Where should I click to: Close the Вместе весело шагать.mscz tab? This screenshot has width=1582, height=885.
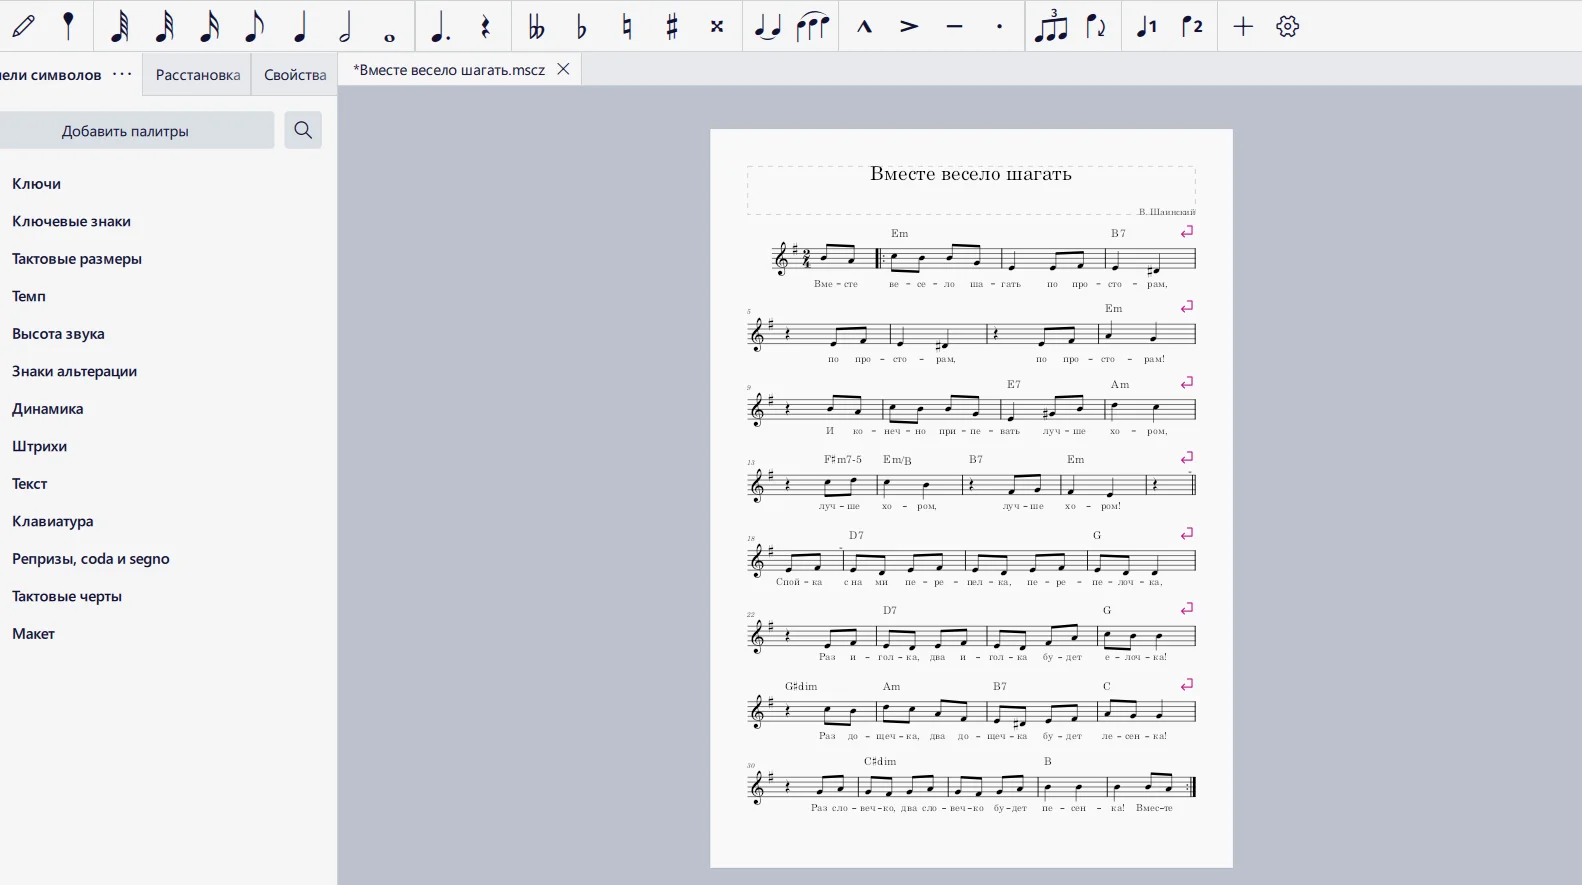point(563,69)
